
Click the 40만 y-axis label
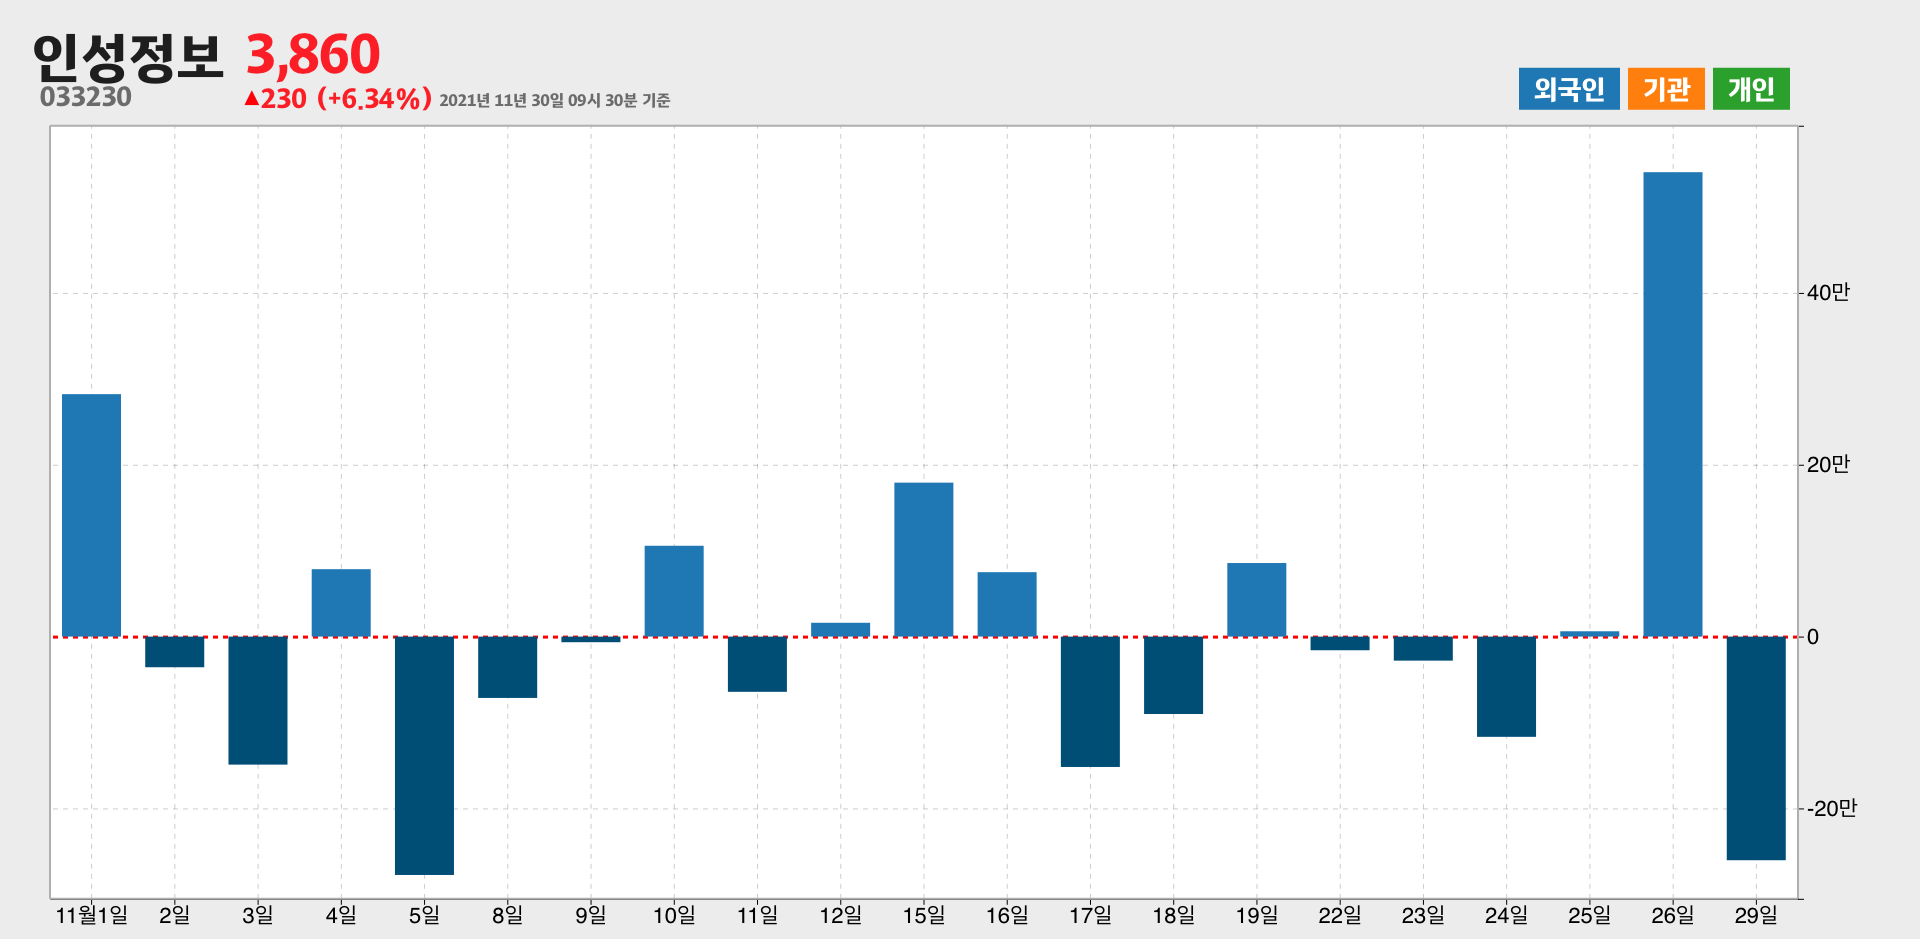[1828, 293]
